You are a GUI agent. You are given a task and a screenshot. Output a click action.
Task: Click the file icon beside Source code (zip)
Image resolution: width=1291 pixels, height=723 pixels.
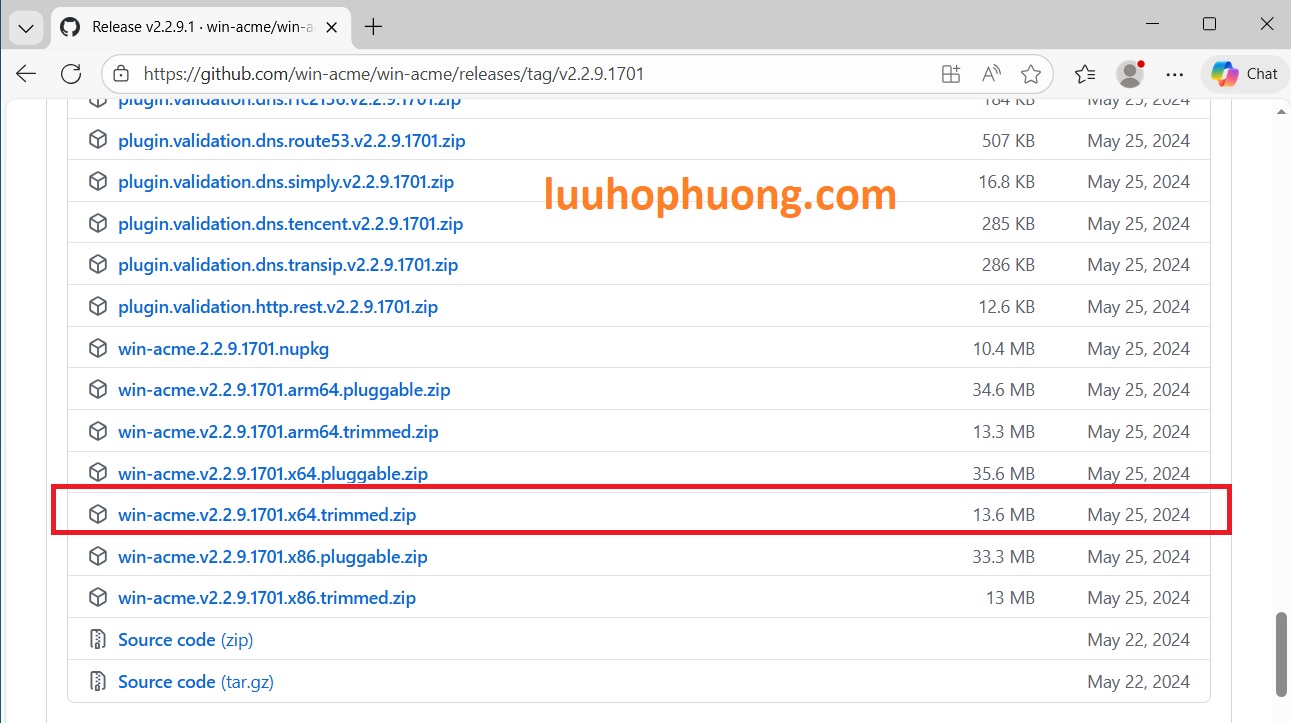tap(97, 639)
